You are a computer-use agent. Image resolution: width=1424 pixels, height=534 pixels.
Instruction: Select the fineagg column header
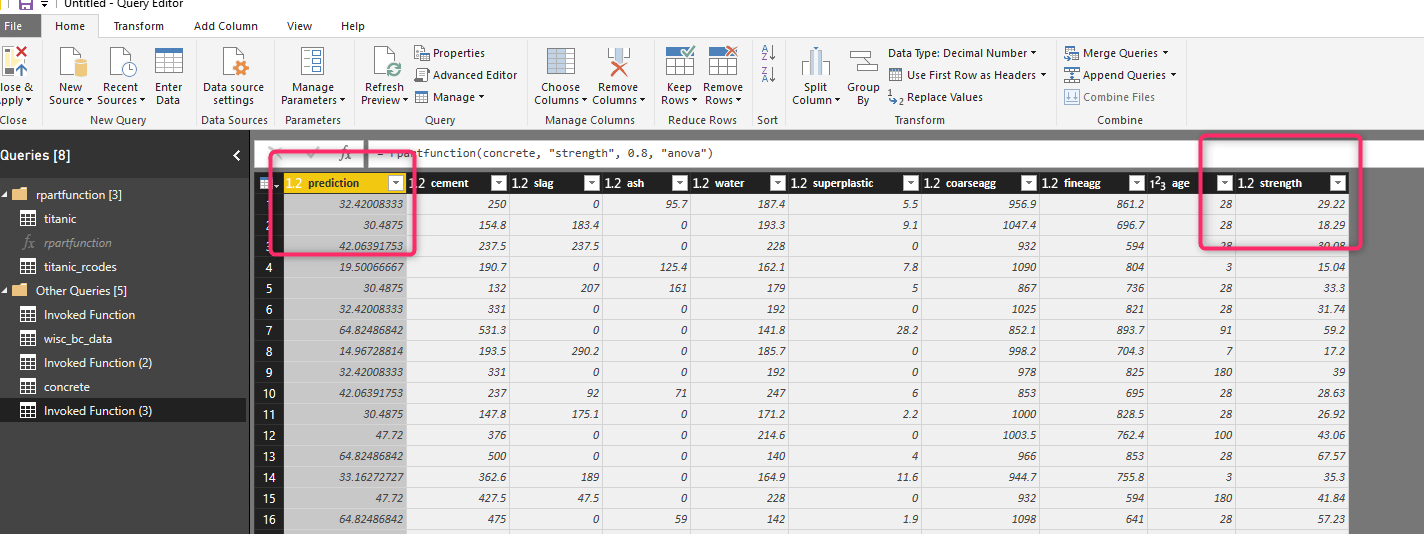tap(1092, 183)
